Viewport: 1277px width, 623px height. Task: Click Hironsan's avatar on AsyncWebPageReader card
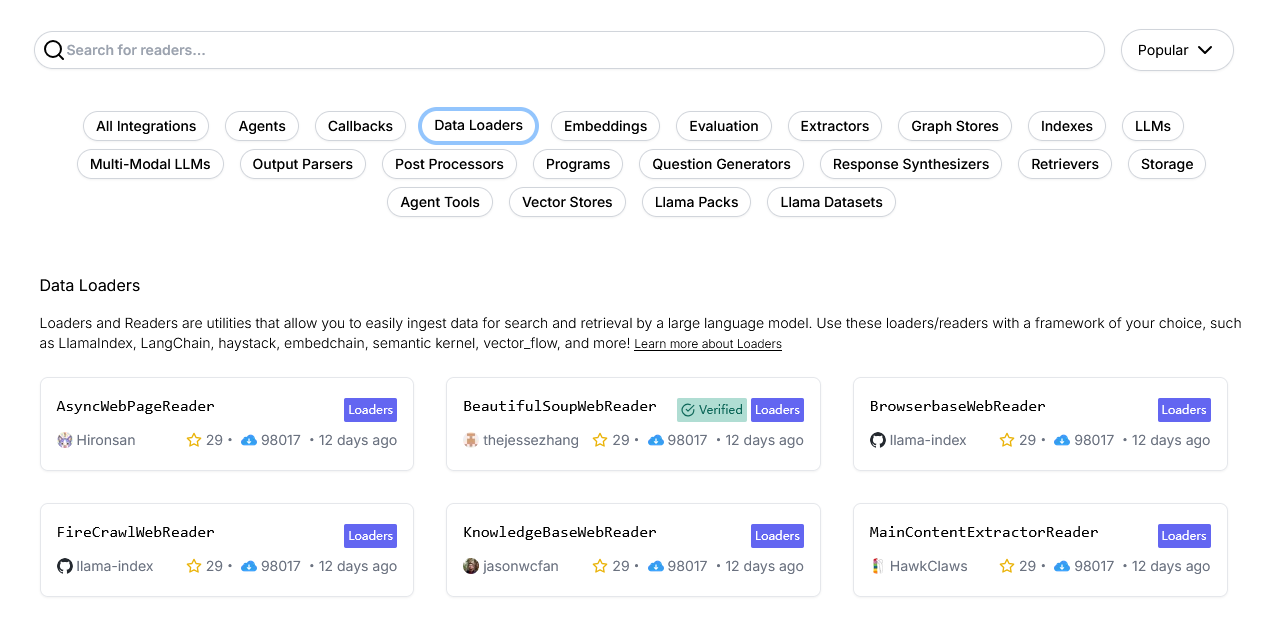[65, 440]
